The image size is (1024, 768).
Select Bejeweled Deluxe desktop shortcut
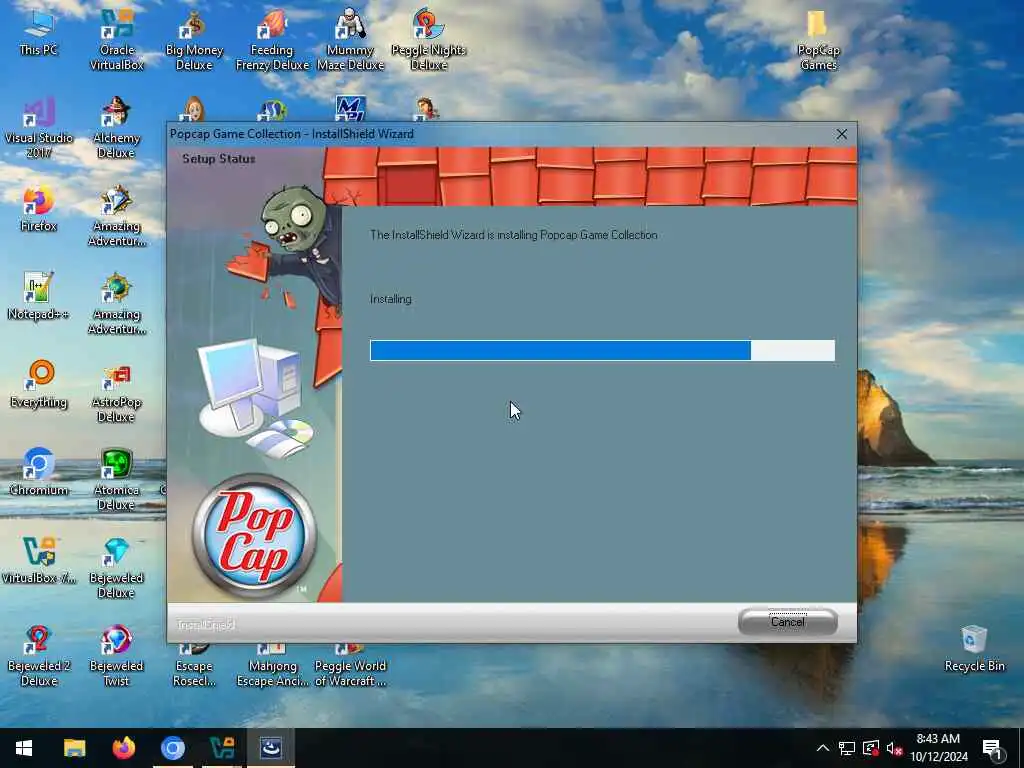pos(117,568)
